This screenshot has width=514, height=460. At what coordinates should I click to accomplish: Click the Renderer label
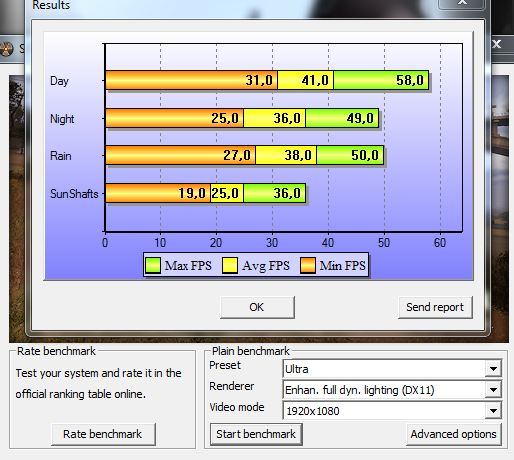click(x=232, y=386)
